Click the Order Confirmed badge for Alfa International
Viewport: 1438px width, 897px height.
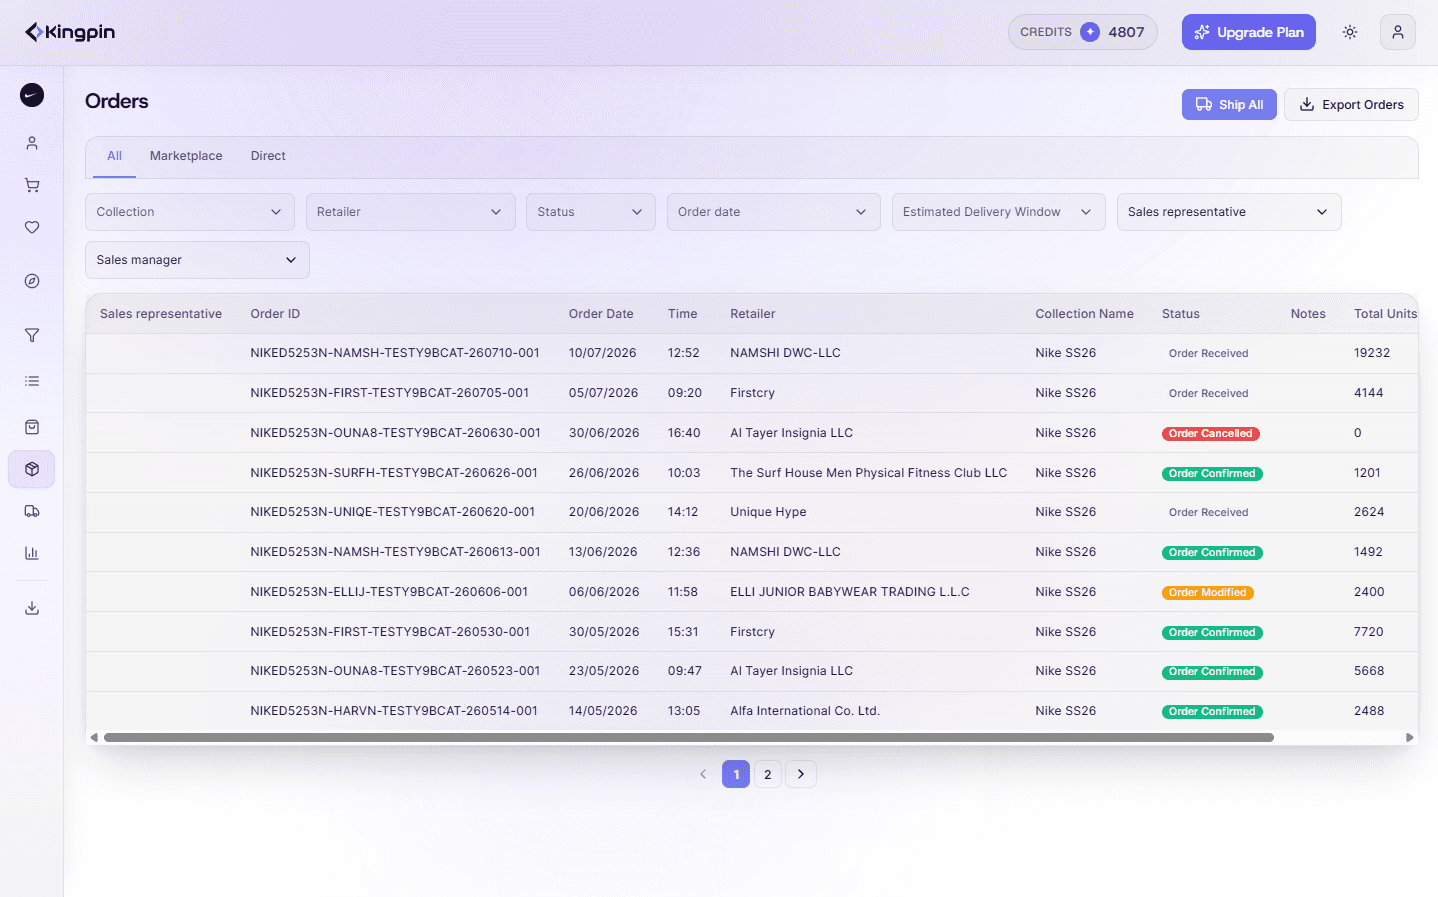tap(1212, 712)
